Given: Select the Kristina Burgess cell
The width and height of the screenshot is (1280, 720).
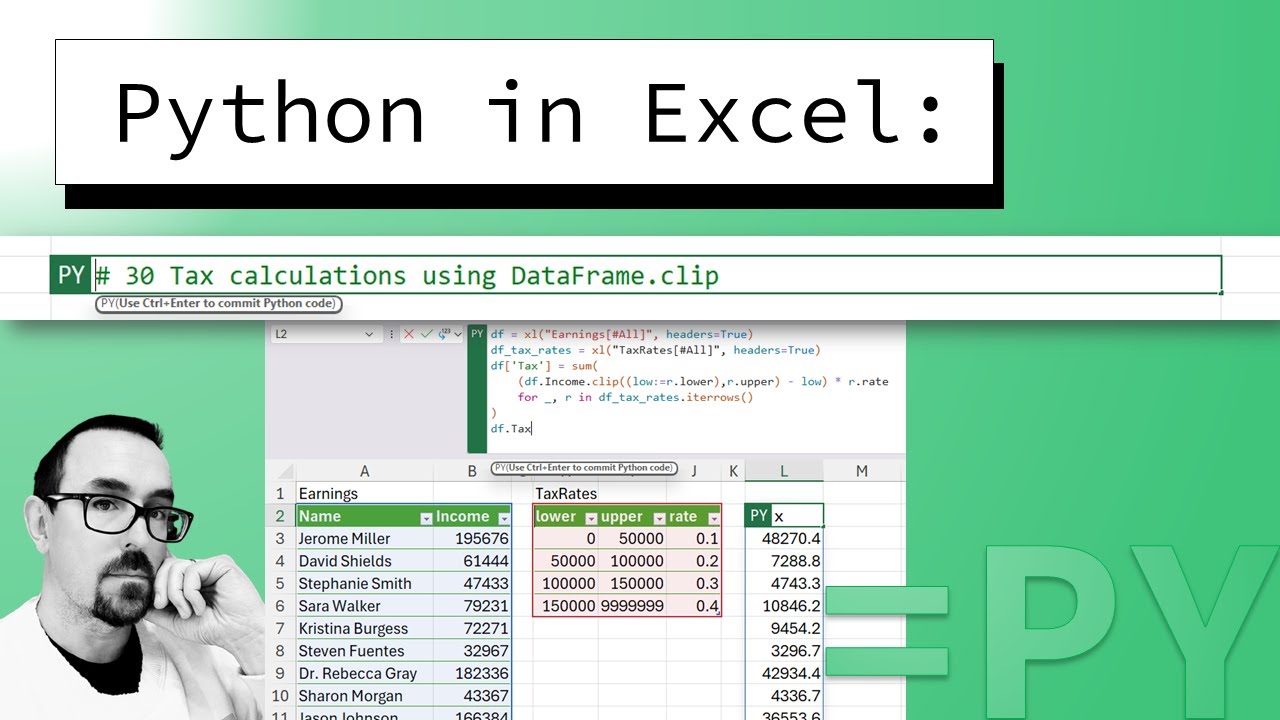Looking at the screenshot, I should pos(364,629).
